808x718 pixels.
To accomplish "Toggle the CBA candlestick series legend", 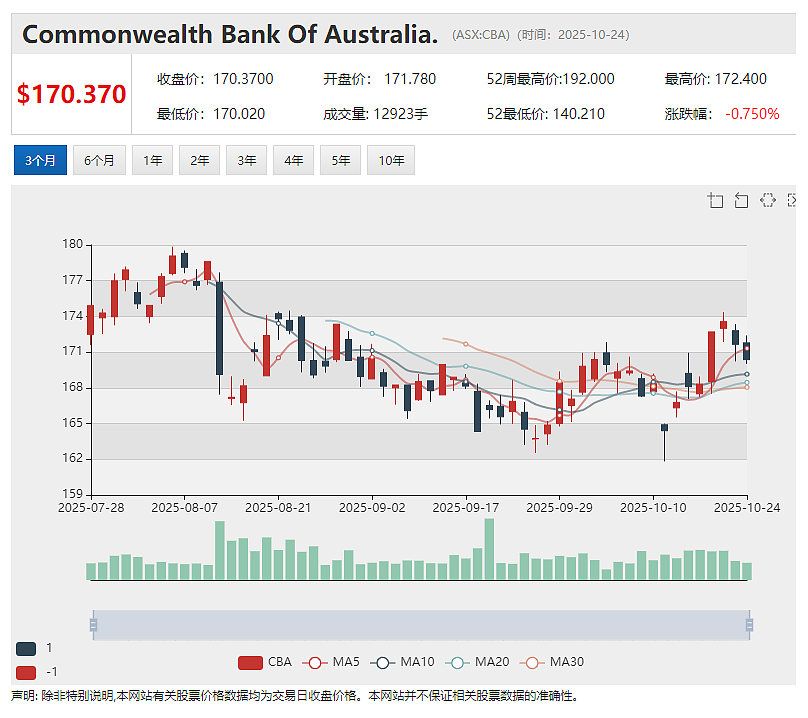I will point(265,662).
